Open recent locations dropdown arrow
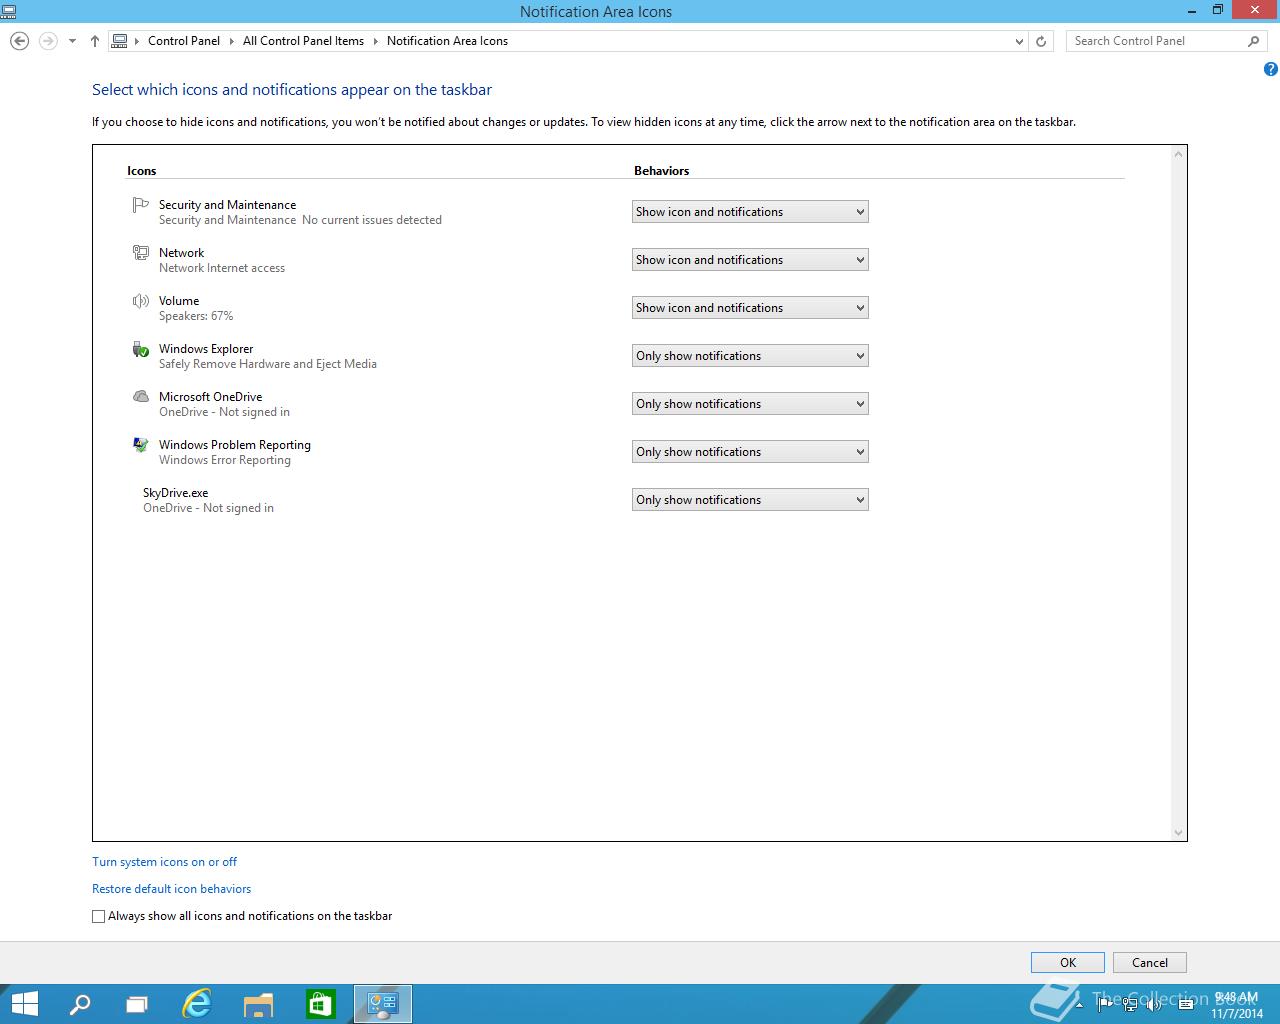This screenshot has width=1280, height=1024. point(72,41)
